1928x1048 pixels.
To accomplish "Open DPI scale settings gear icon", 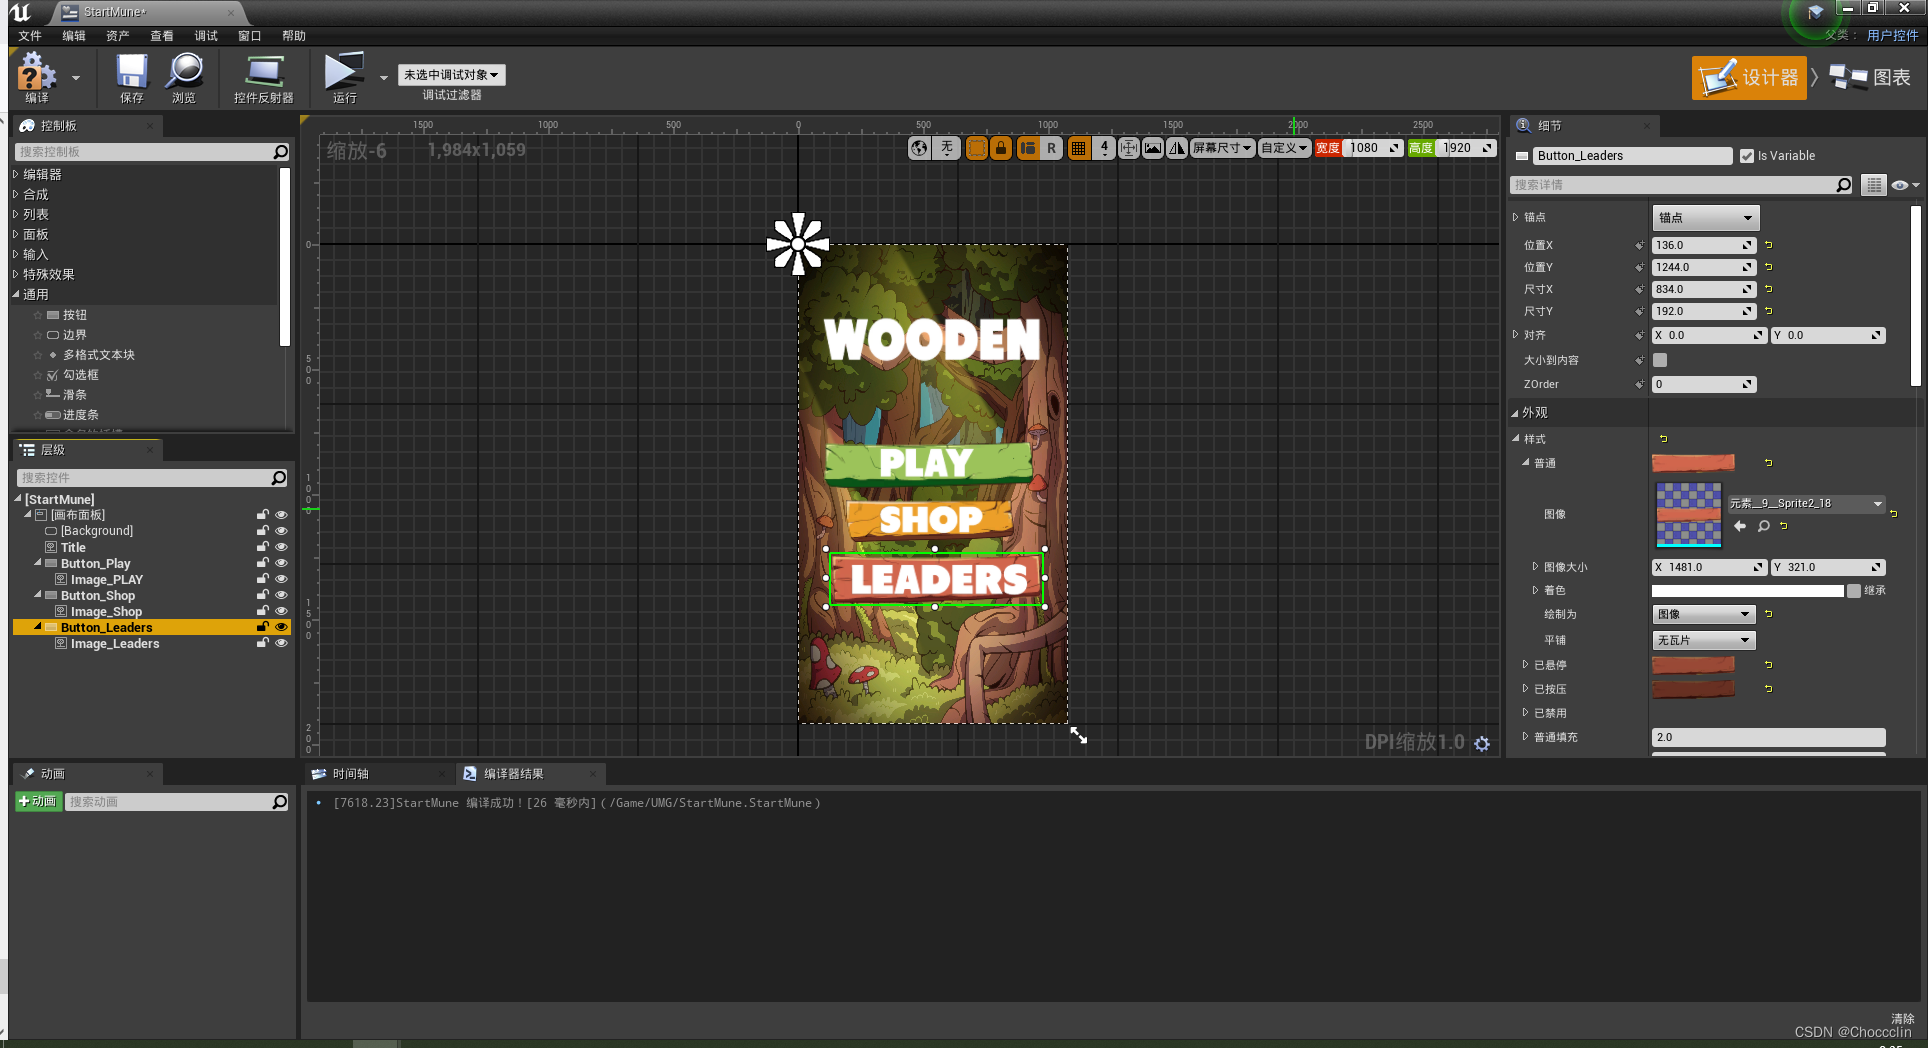I will point(1482,743).
